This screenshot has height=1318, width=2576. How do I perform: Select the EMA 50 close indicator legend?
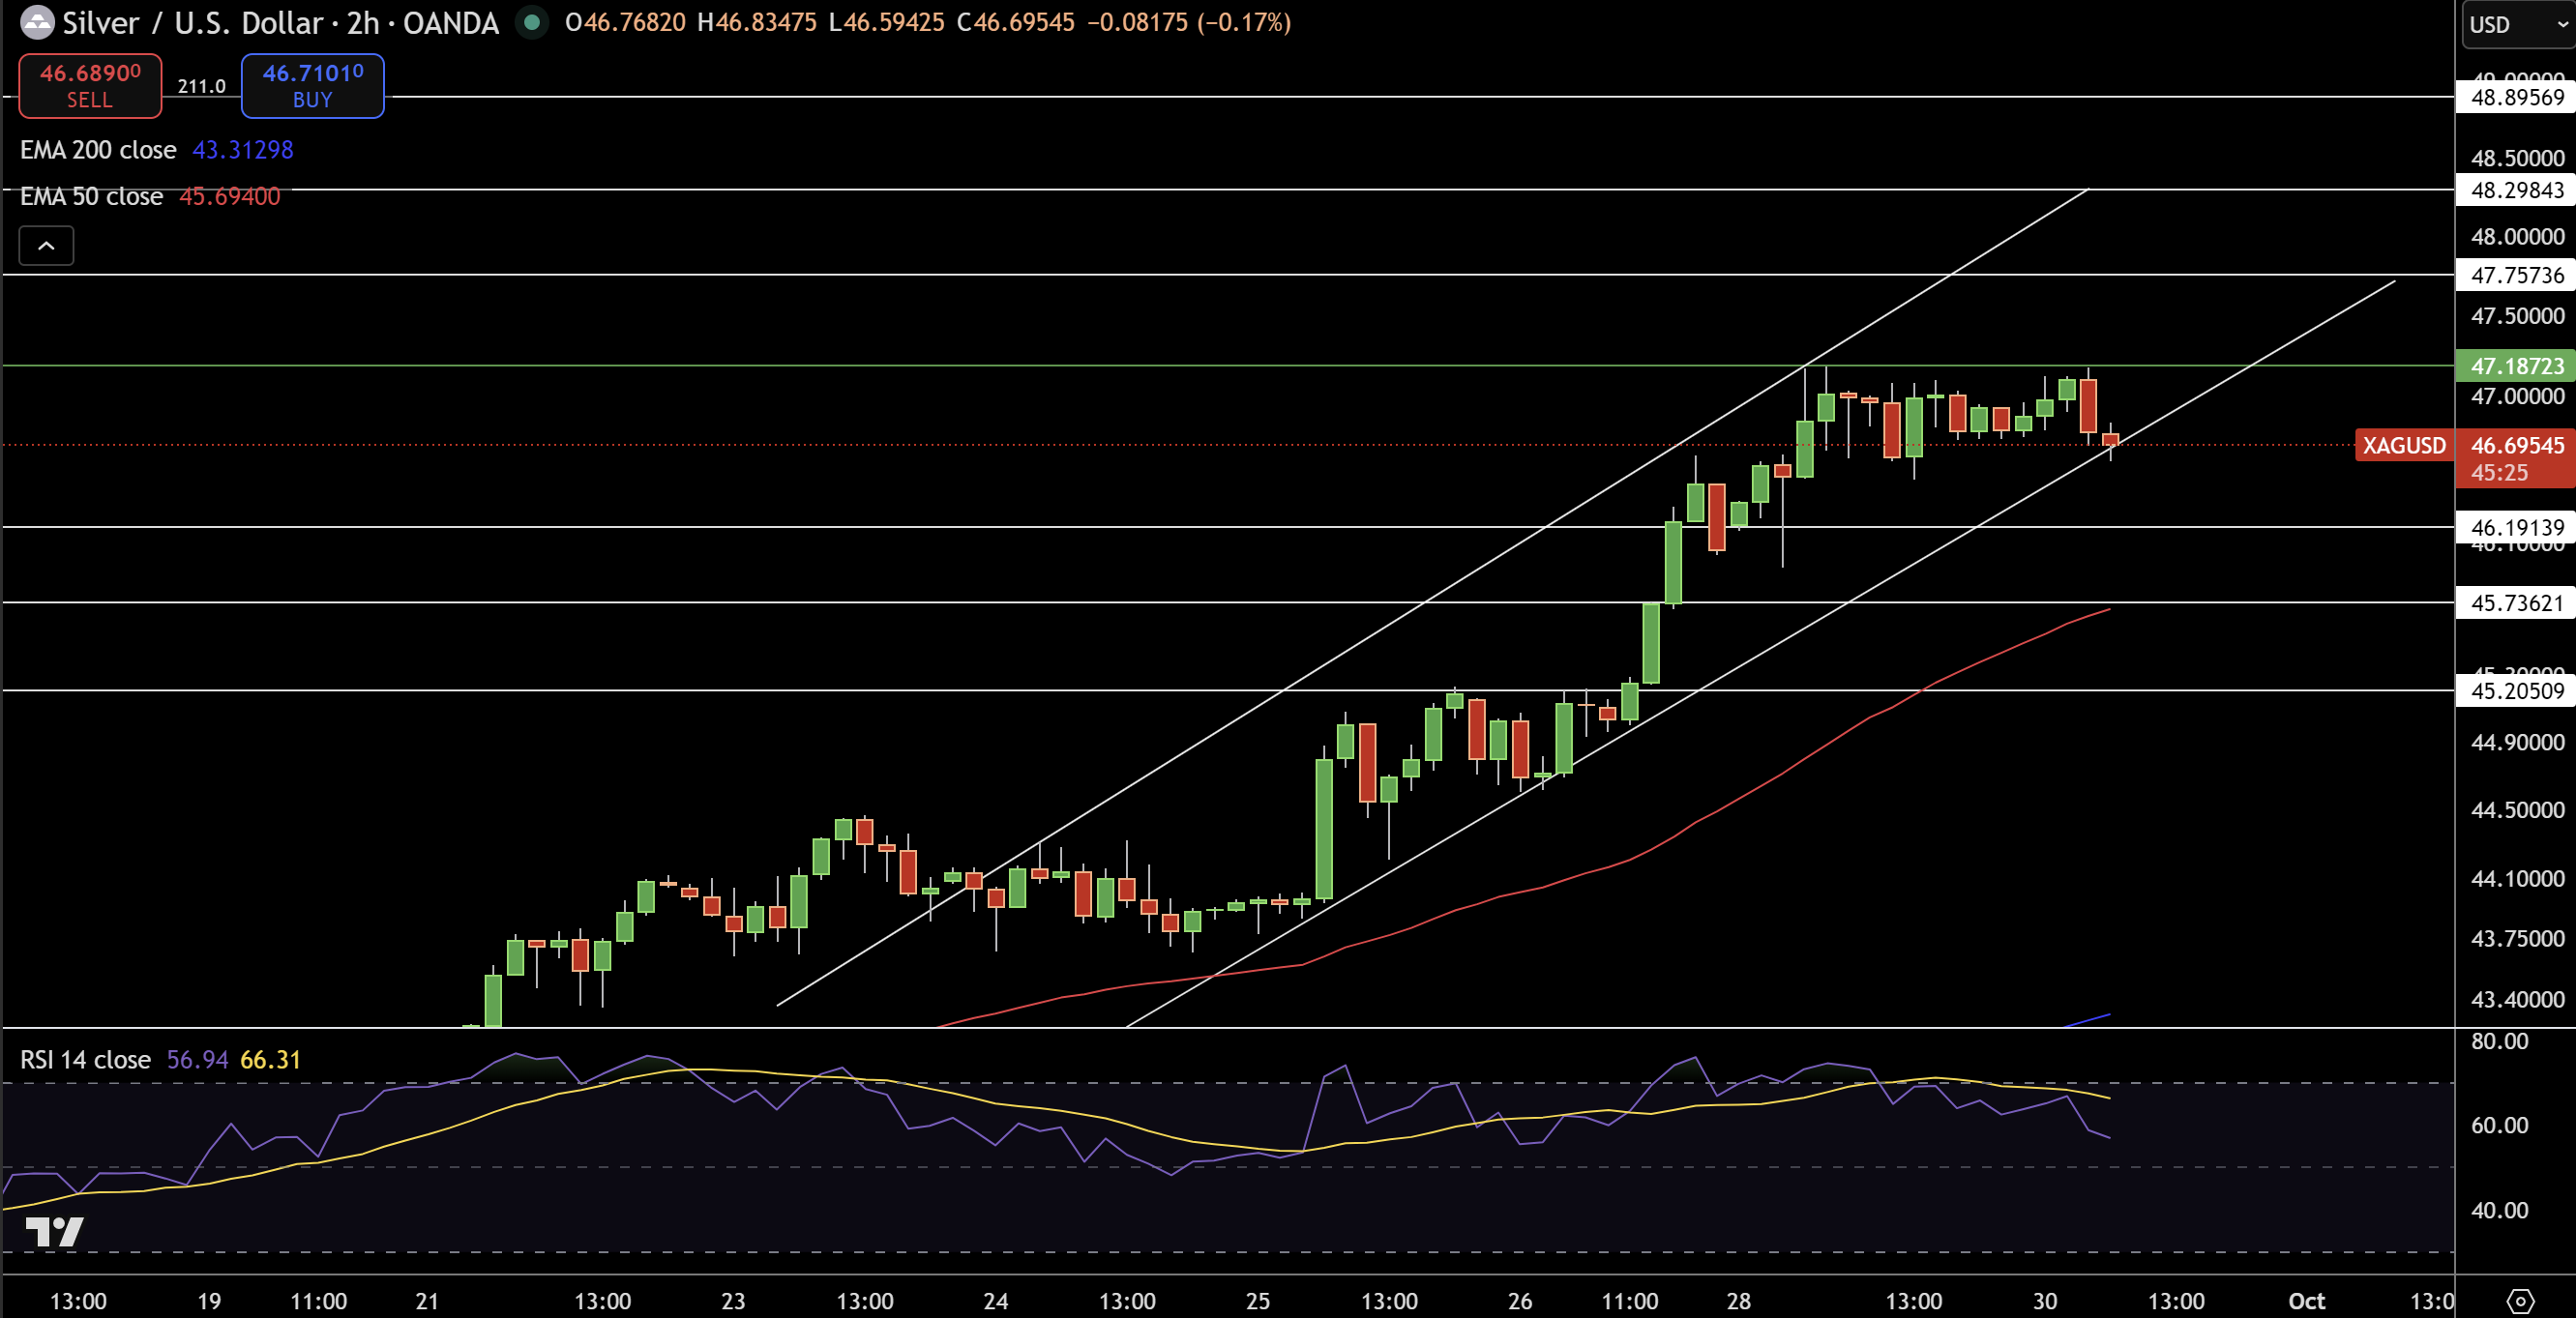[x=91, y=197]
